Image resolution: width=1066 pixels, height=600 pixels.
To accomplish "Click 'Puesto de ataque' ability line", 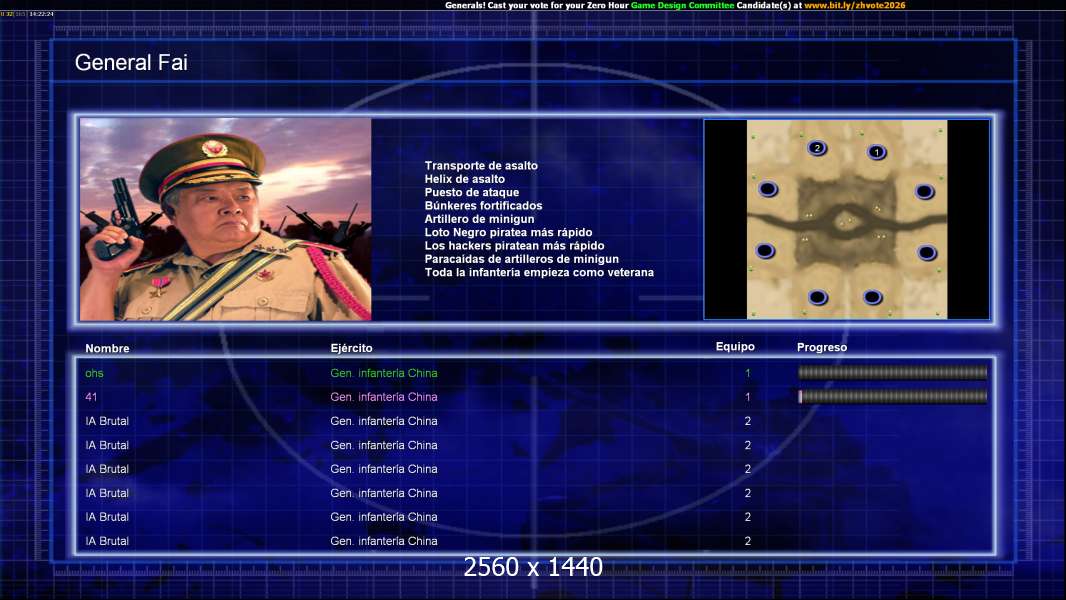I will click(x=472, y=192).
